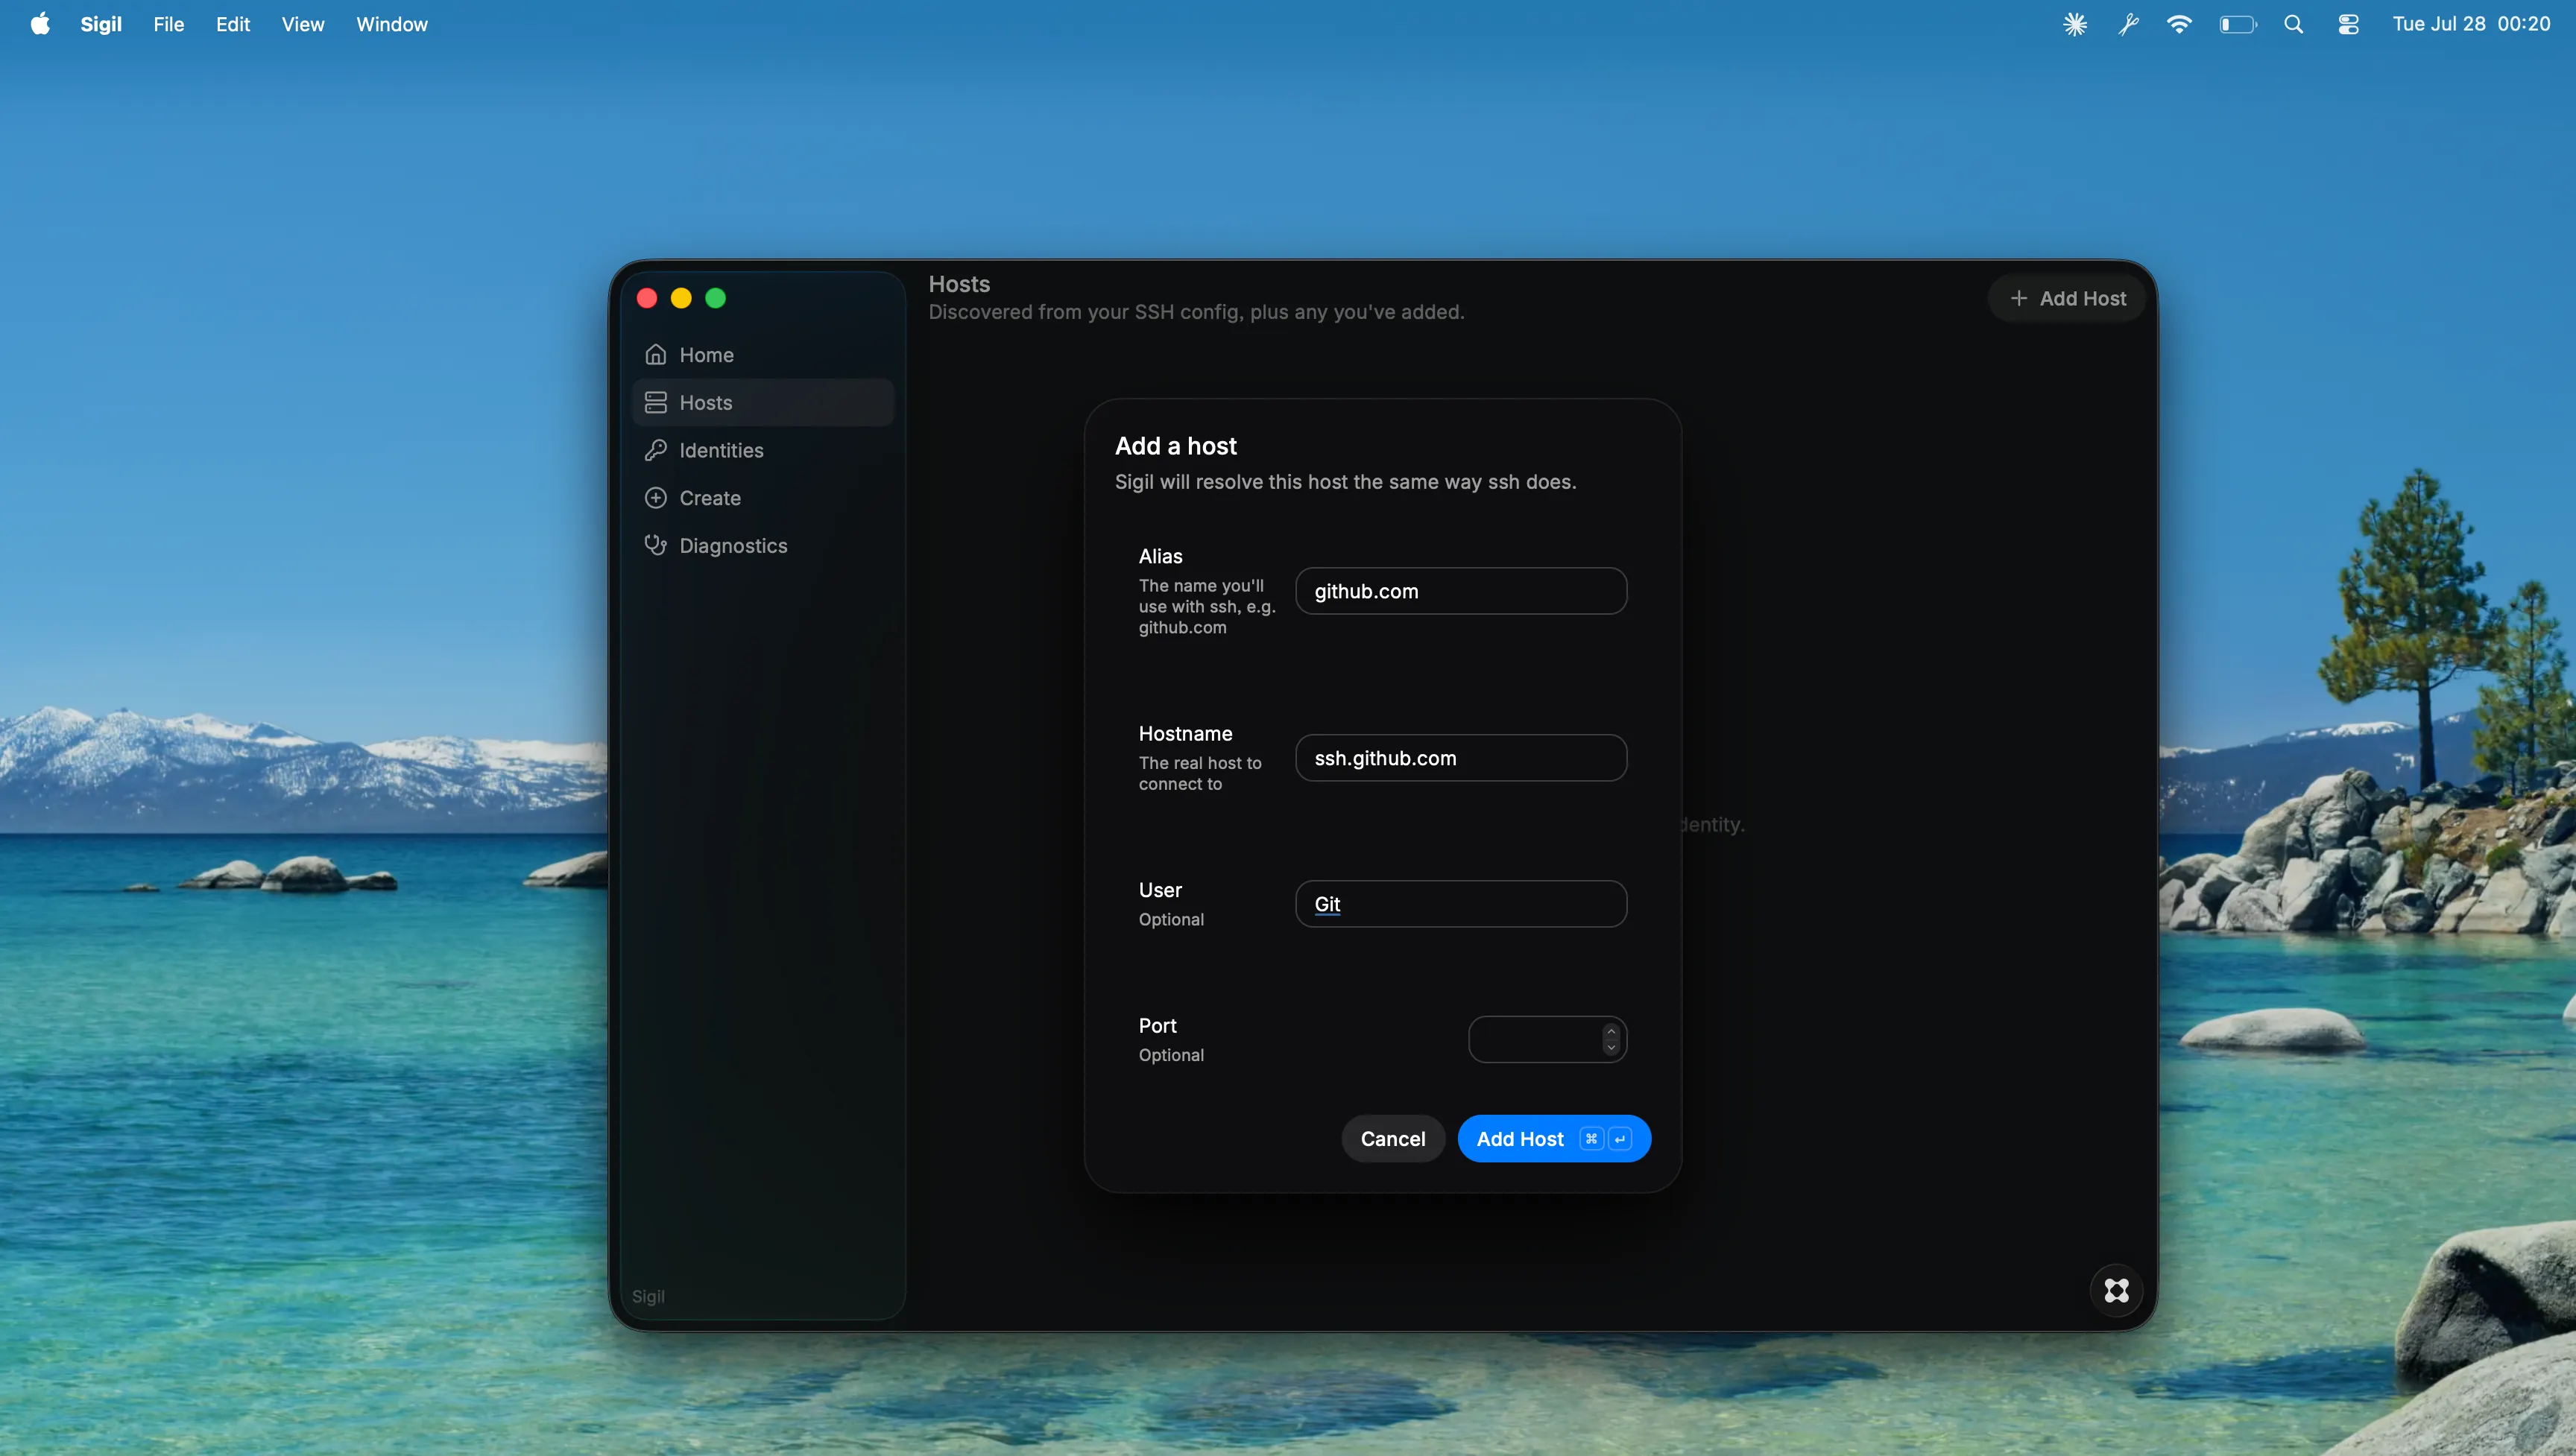Click the Sigil label at sidebar bottom
Viewport: 2576px width, 1456px height.
648,1296
